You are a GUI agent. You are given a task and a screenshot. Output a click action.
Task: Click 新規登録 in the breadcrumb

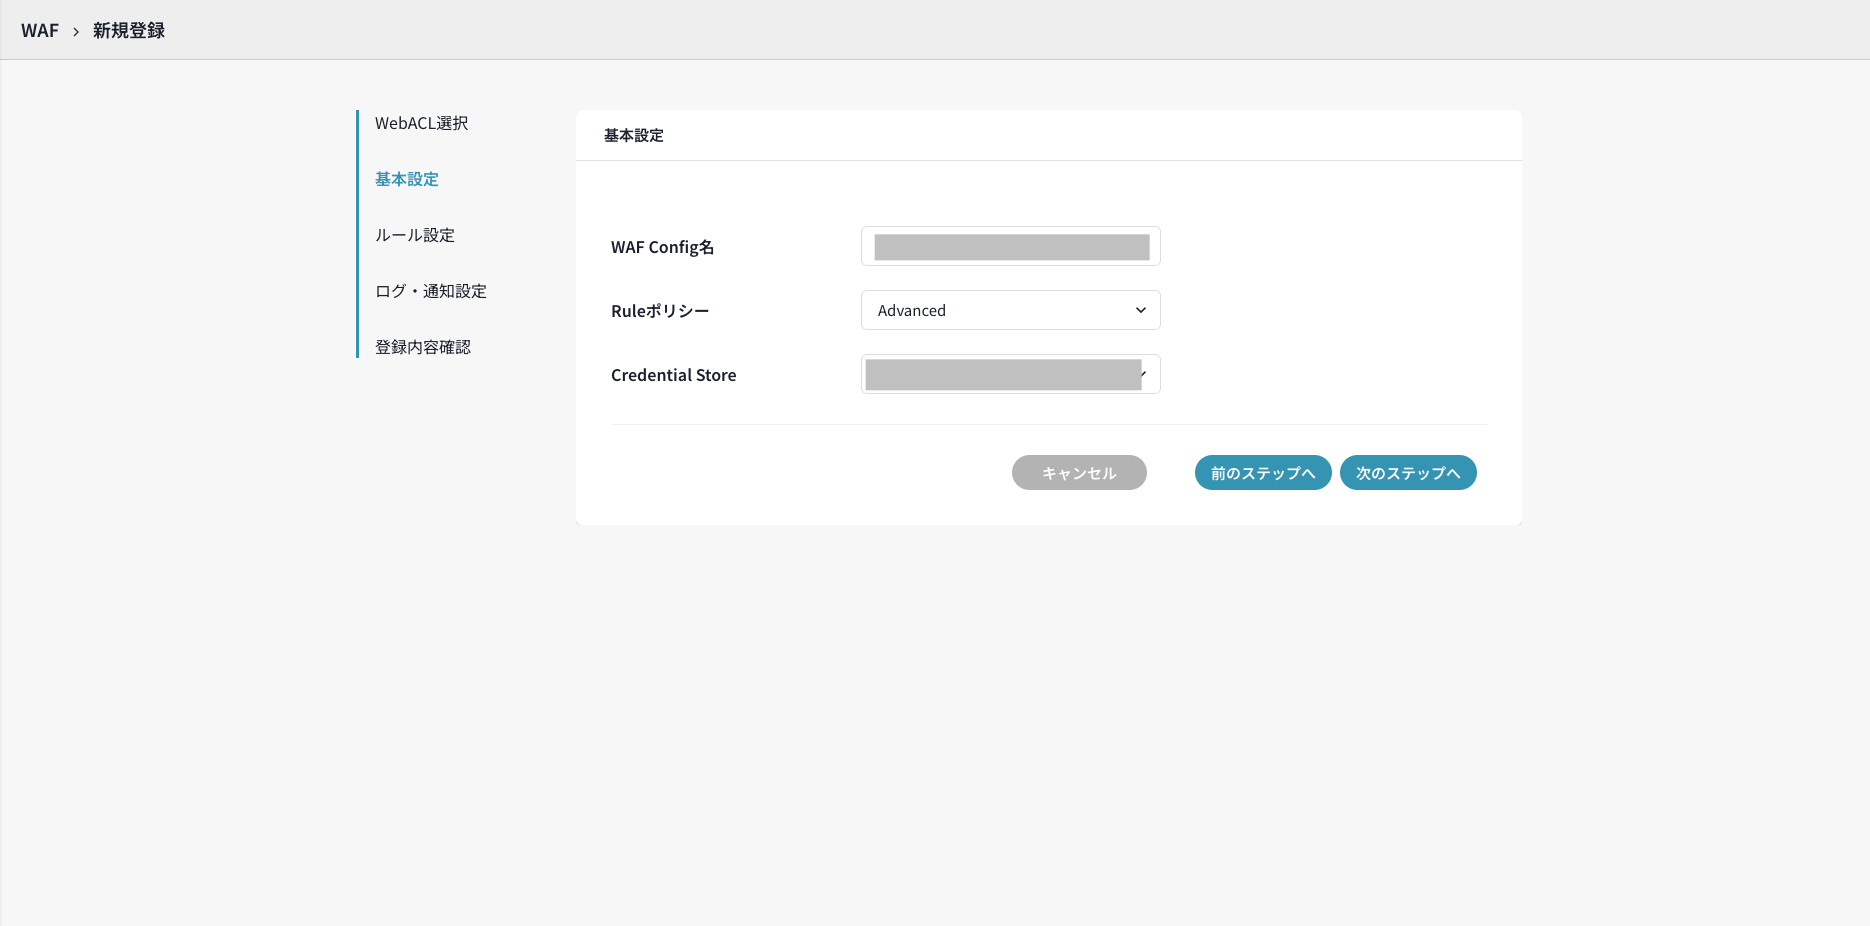pos(129,31)
